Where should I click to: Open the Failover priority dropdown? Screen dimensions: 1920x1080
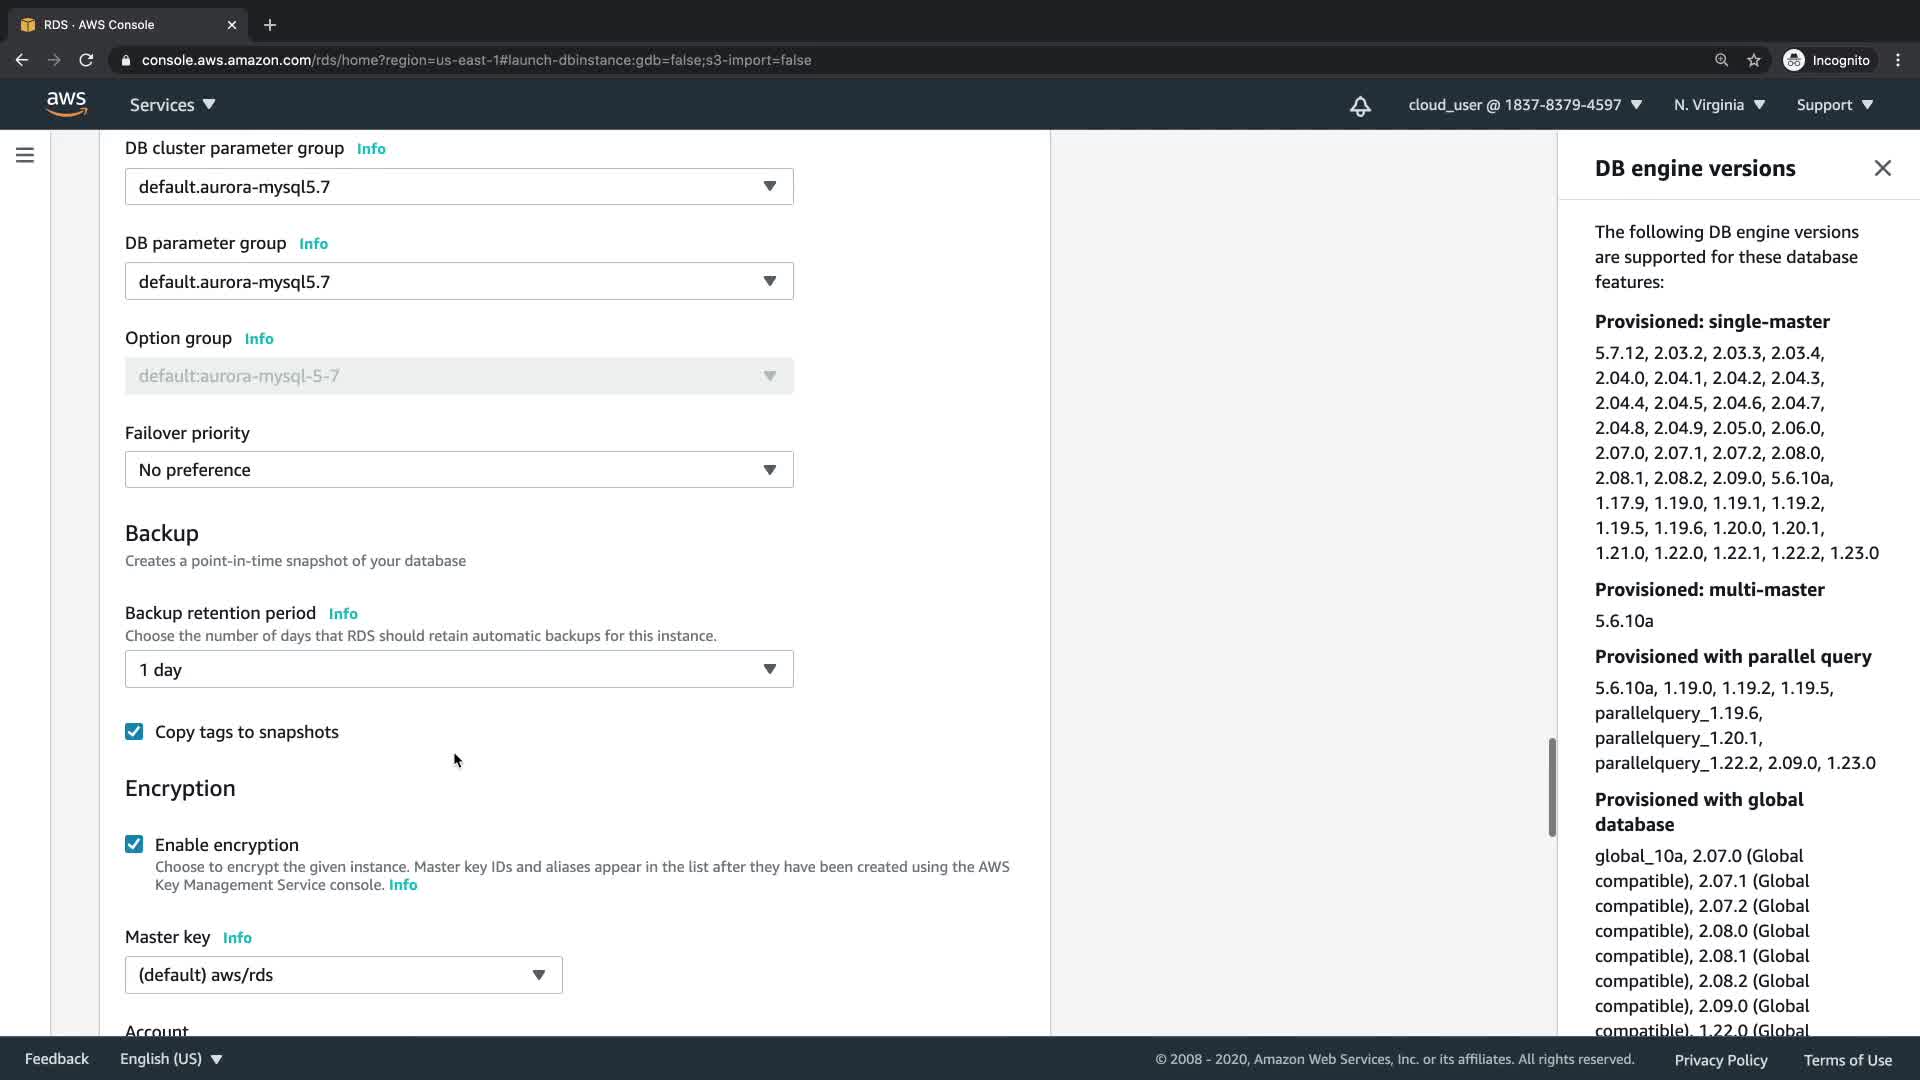tap(459, 470)
